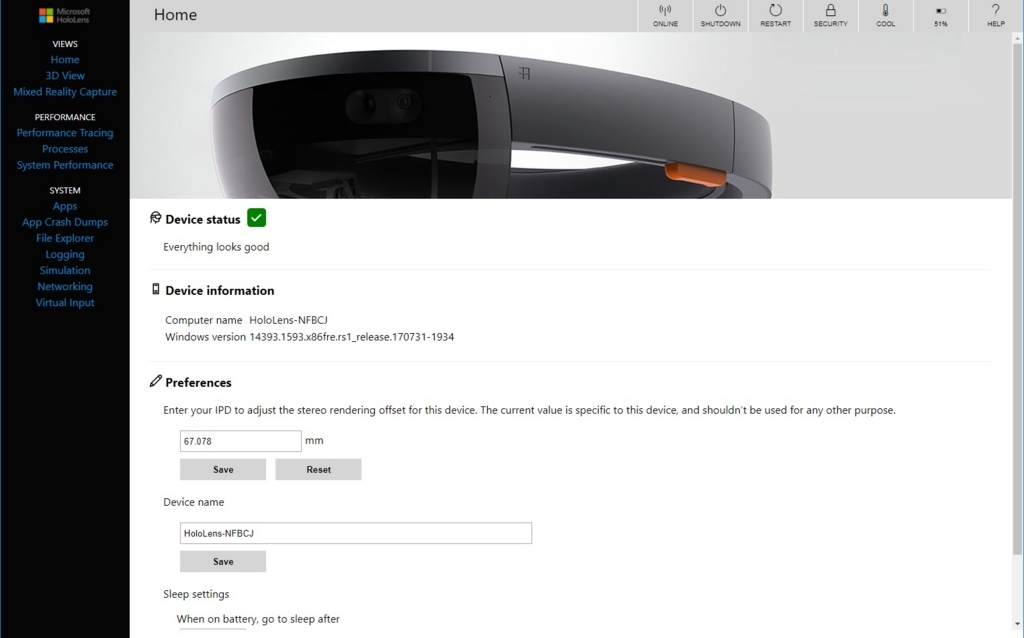The width and height of the screenshot is (1024, 638).
Task: Click the PERFORMANCE section header
Action: (65, 117)
